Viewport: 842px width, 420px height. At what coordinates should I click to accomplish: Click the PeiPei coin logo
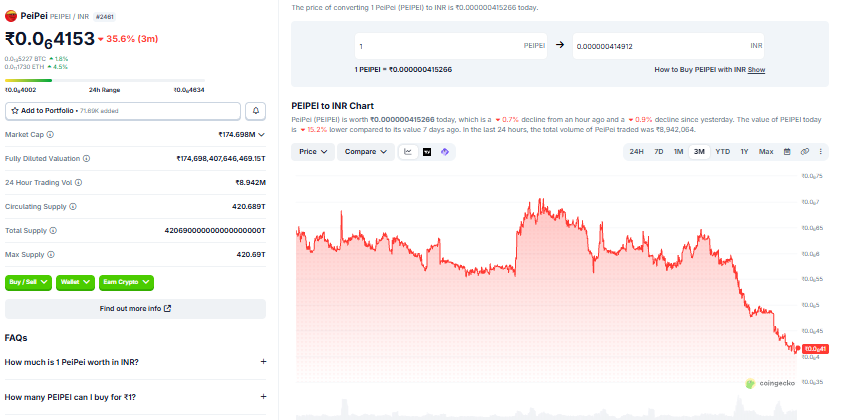pos(11,16)
